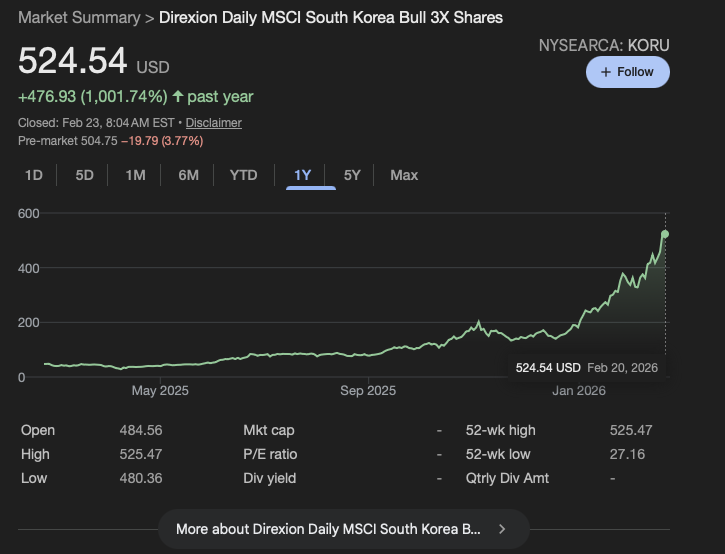Click the chart endpoint dot at Feb 20, 2026
This screenshot has height=554, width=725.
[x=665, y=234]
